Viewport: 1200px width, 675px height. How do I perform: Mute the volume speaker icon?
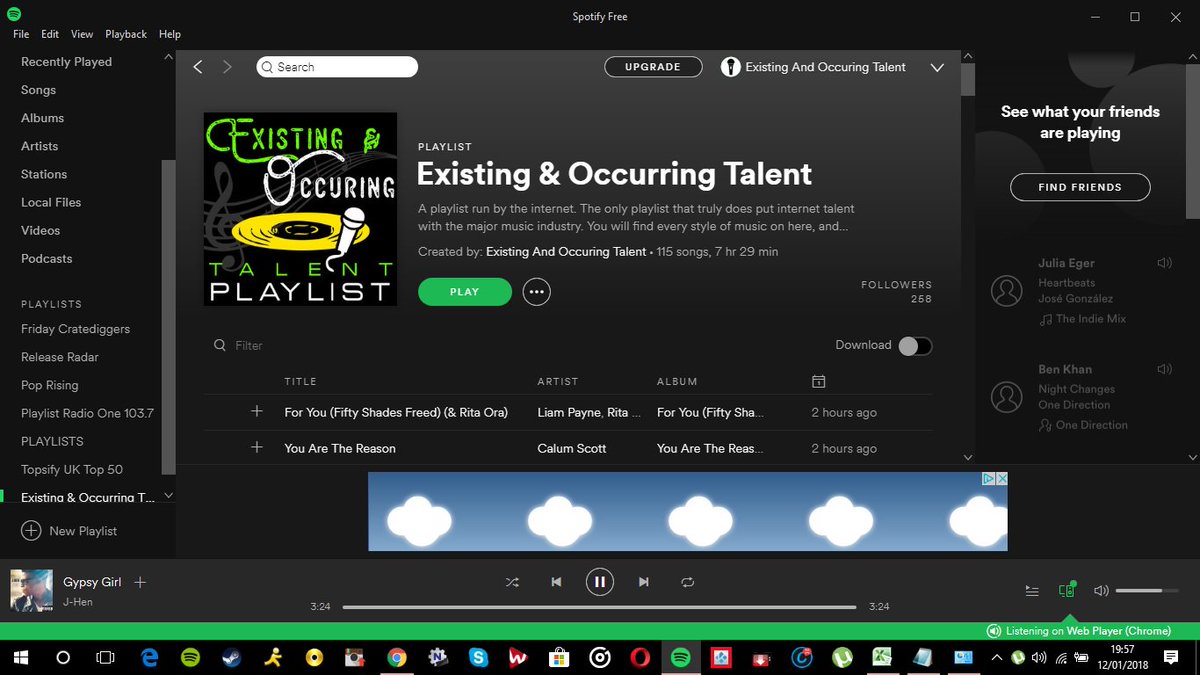1101,591
